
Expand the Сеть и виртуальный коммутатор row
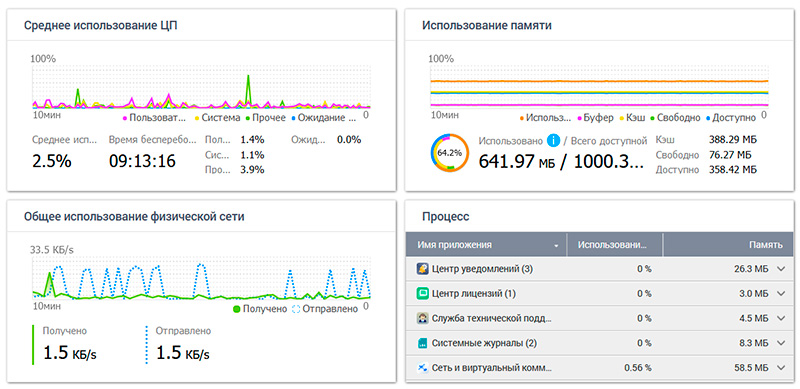click(781, 368)
